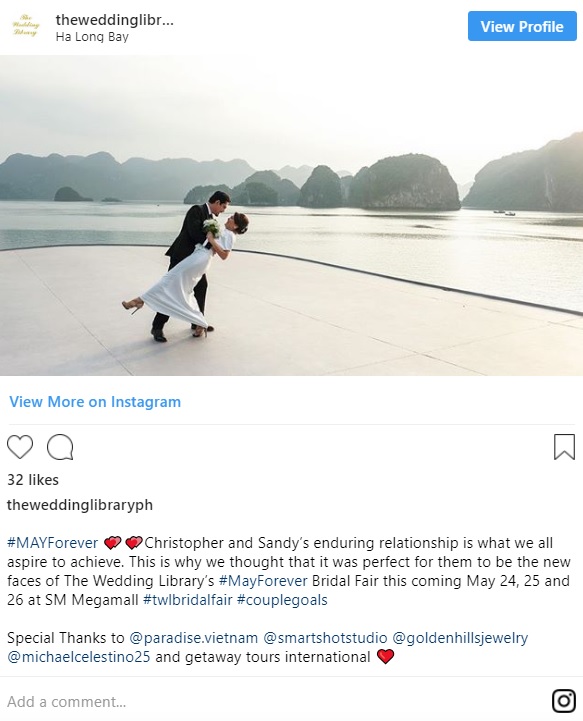Open theweddinglibraryph caption username
This screenshot has height=721, width=583.
(80, 505)
